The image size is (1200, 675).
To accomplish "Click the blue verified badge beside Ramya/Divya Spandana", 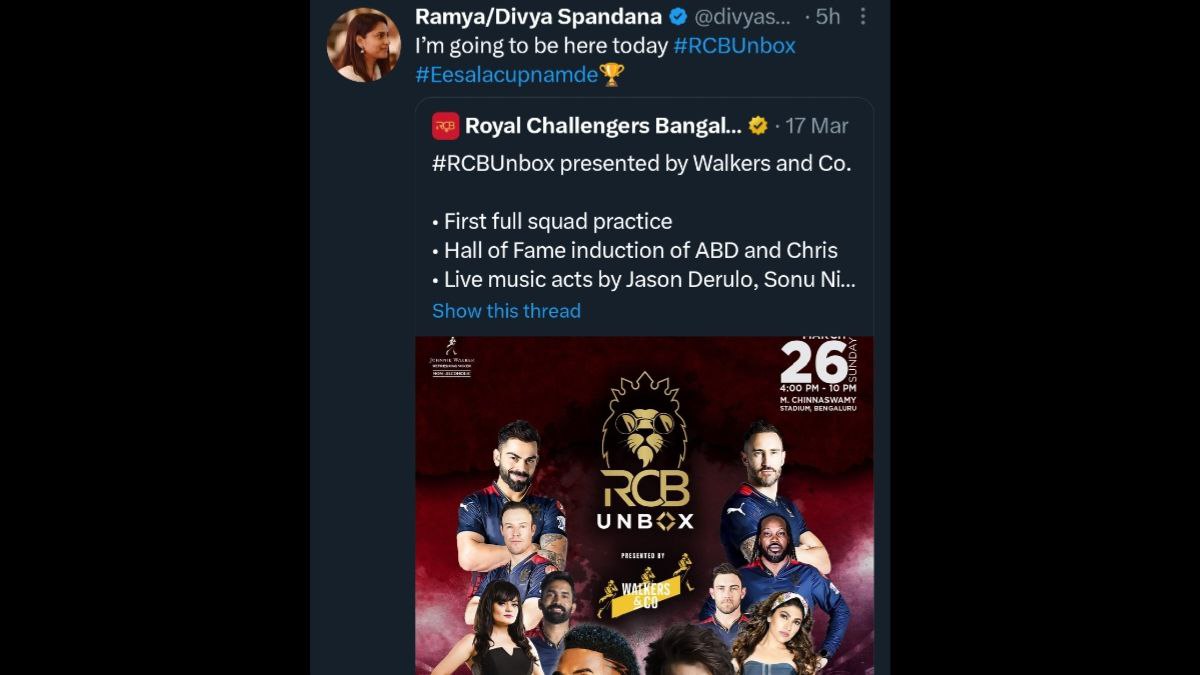I will pyautogui.click(x=675, y=16).
